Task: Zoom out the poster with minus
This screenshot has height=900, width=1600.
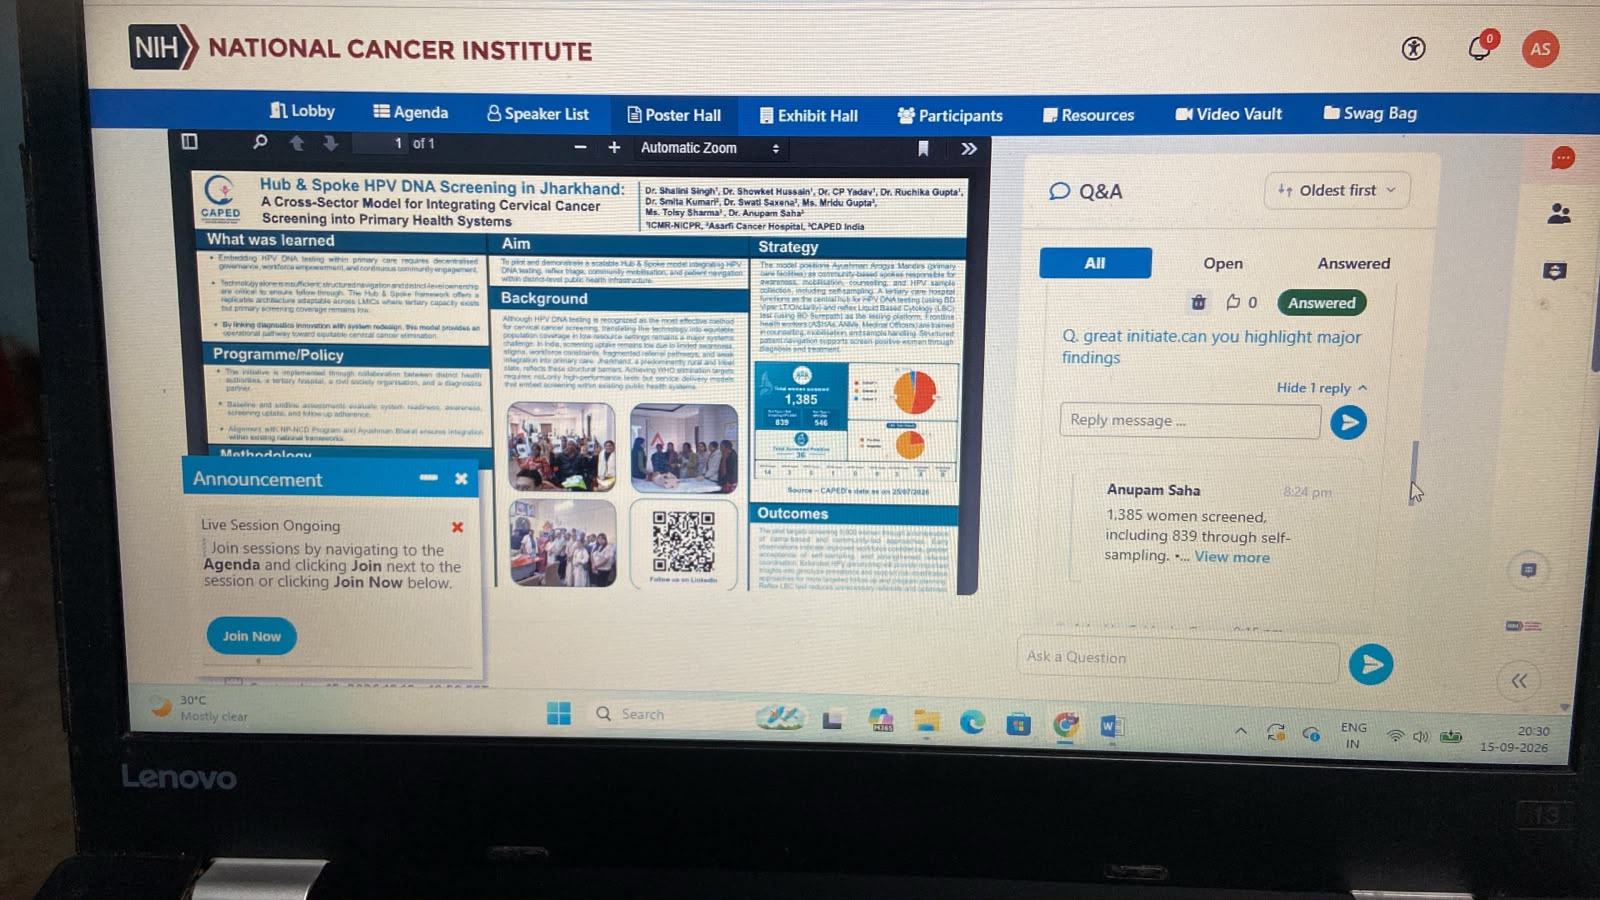Action: [x=580, y=147]
